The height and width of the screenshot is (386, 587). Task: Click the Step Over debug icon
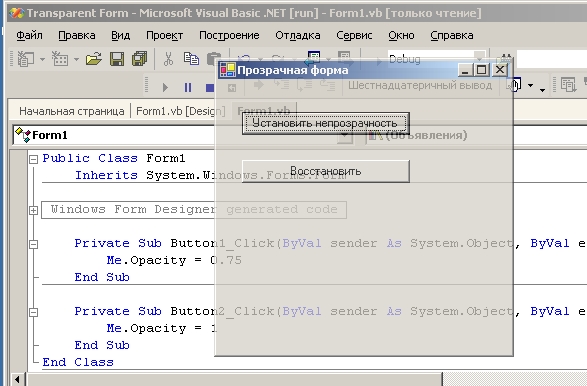(304, 85)
